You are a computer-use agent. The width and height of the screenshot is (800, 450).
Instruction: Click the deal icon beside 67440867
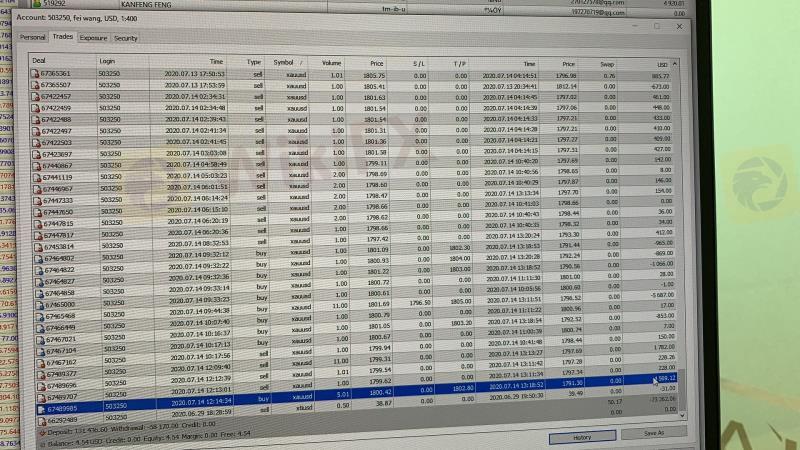coord(36,166)
